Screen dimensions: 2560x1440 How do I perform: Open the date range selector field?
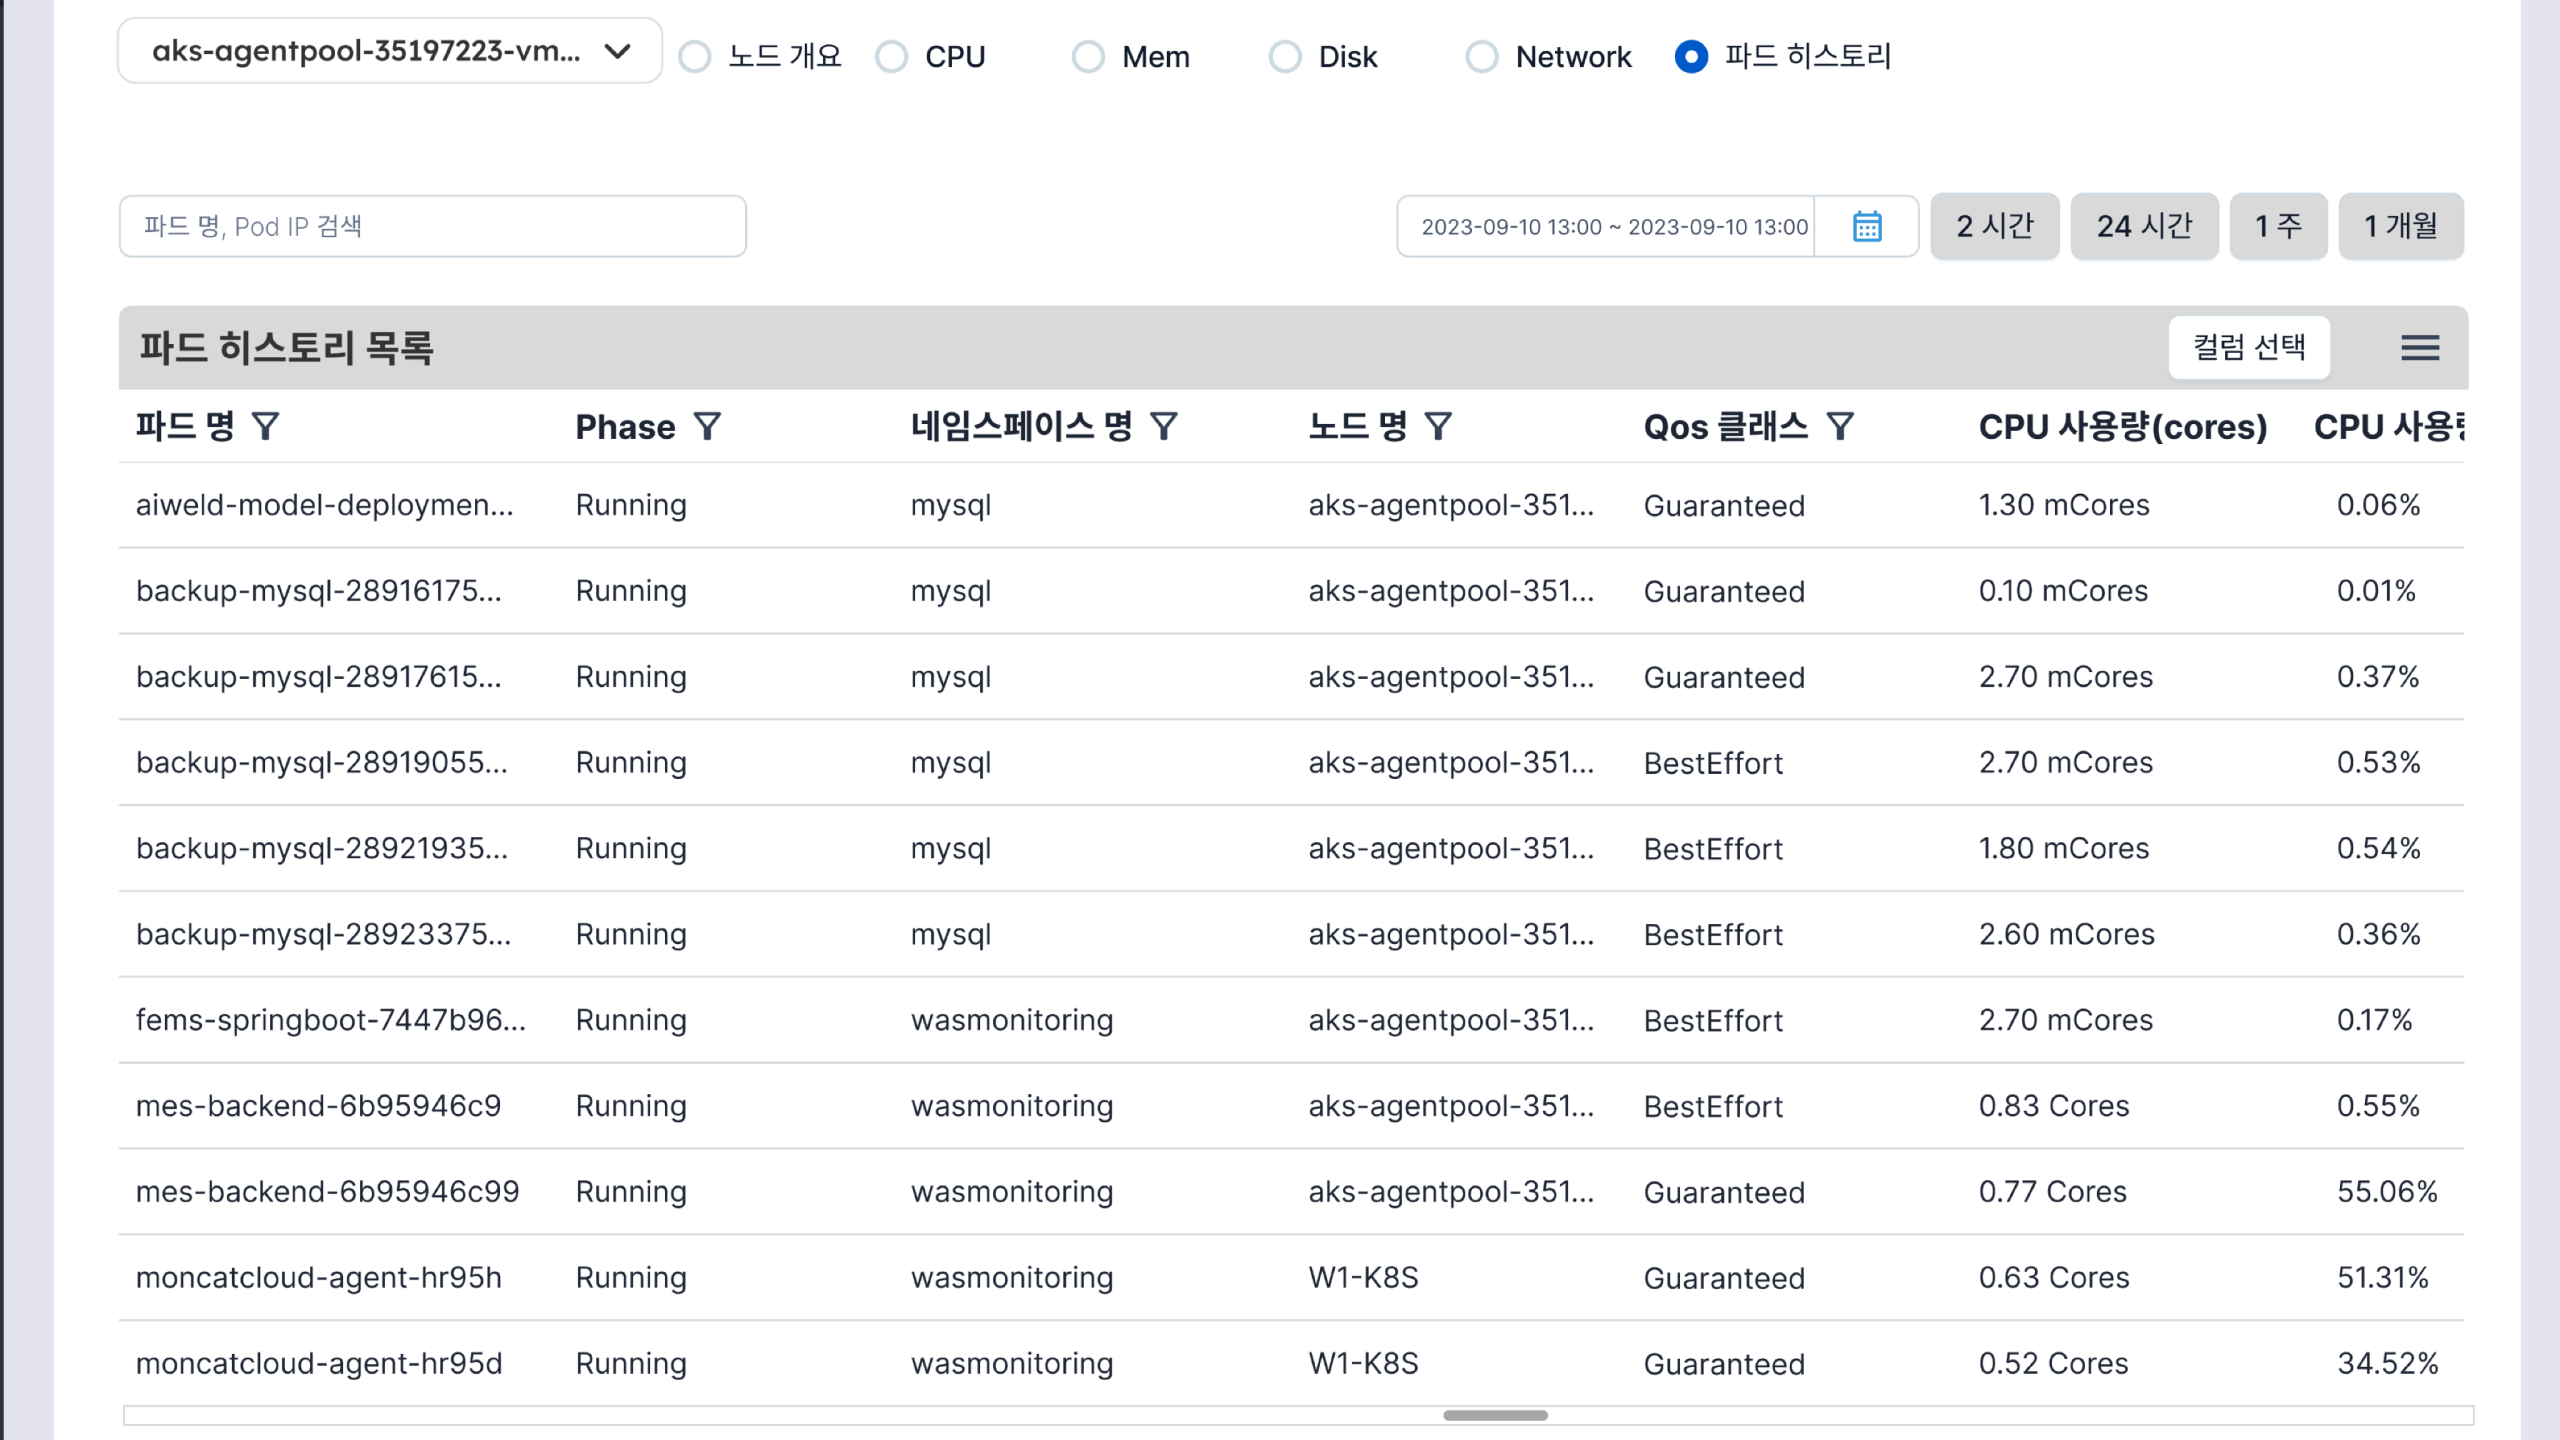(1613, 227)
